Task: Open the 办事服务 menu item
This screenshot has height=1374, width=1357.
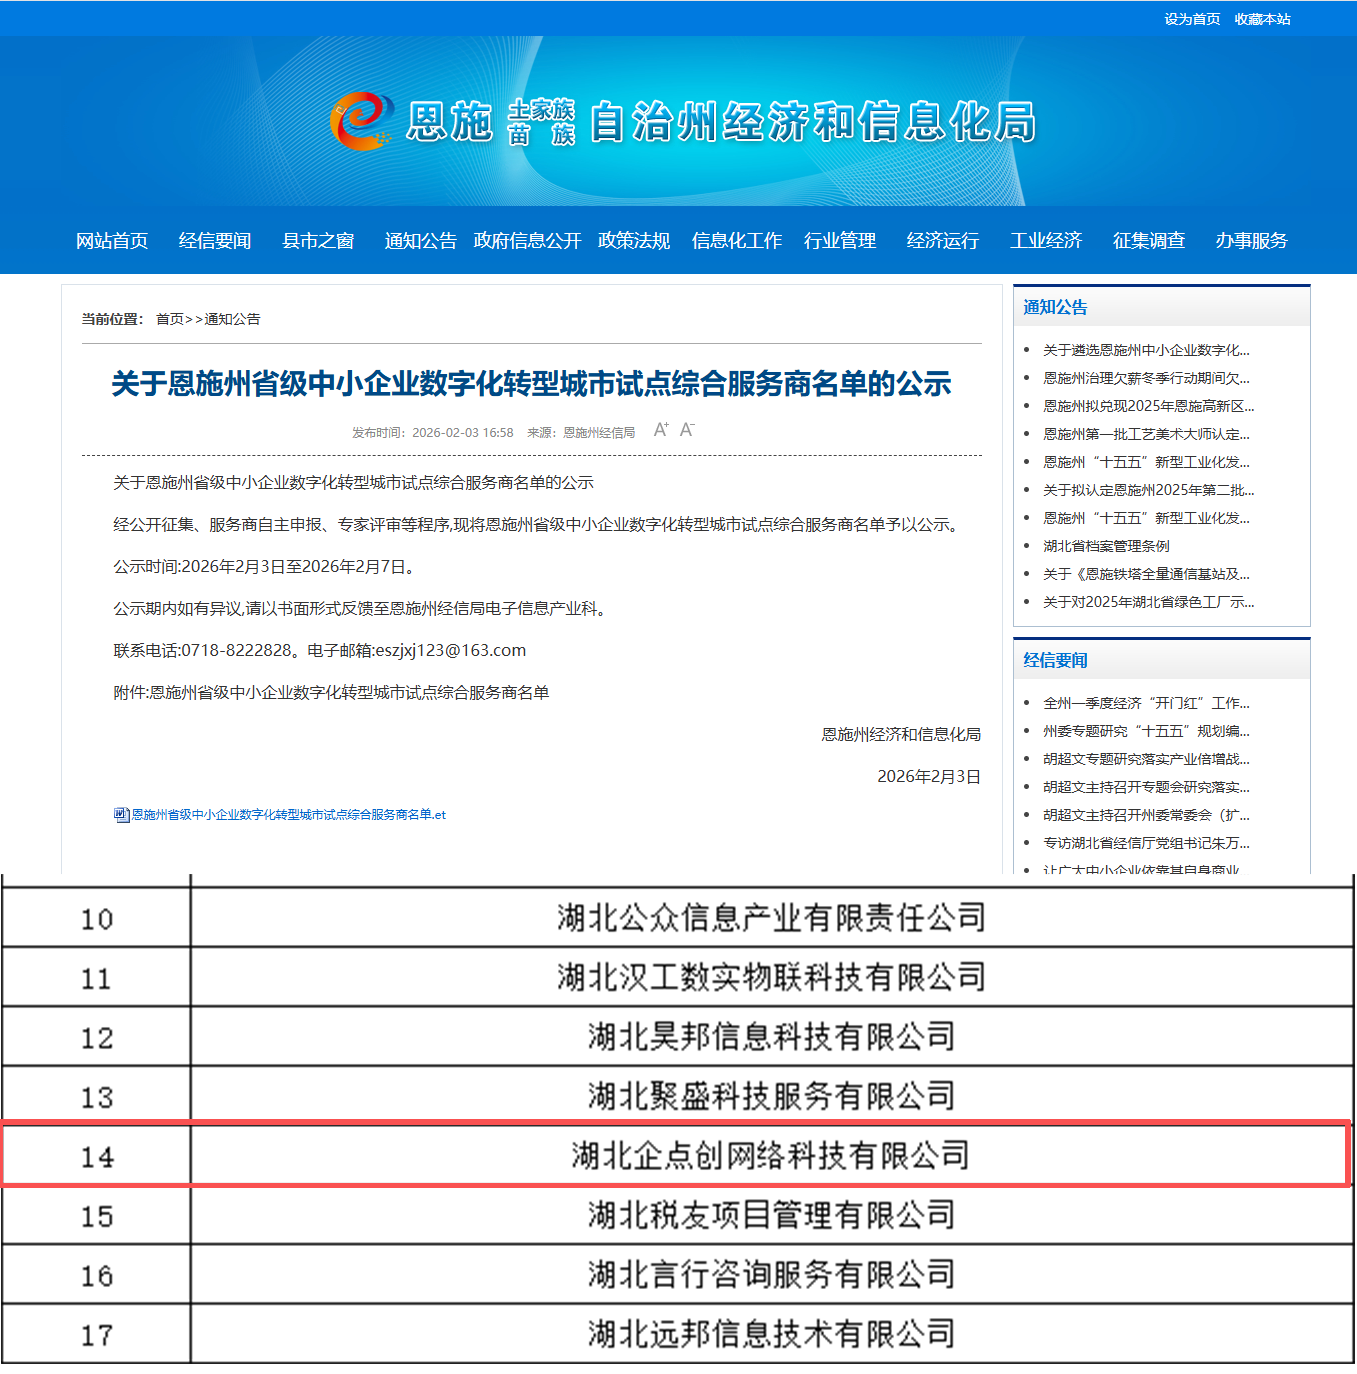Action: coord(1251,241)
